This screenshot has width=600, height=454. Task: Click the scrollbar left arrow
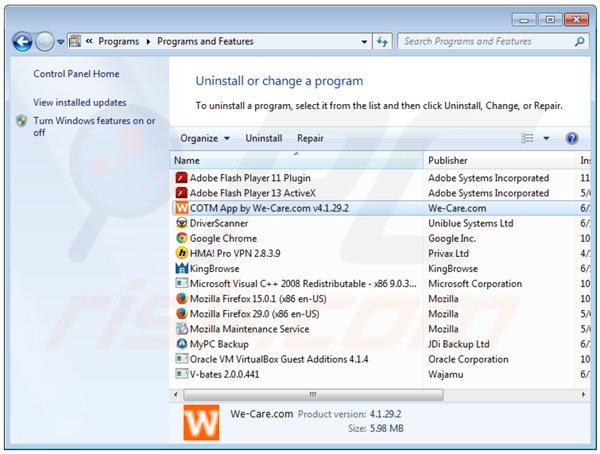coord(176,394)
